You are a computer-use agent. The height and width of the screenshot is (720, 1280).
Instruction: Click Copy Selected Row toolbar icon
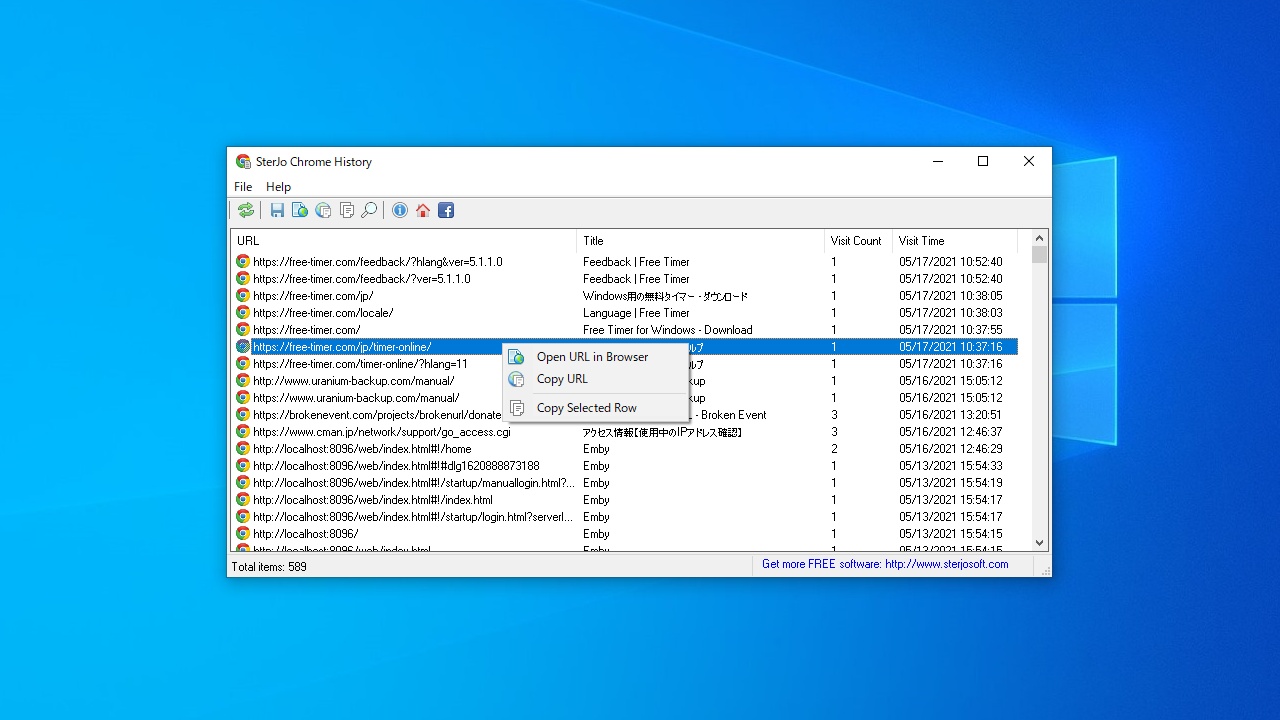tap(346, 210)
